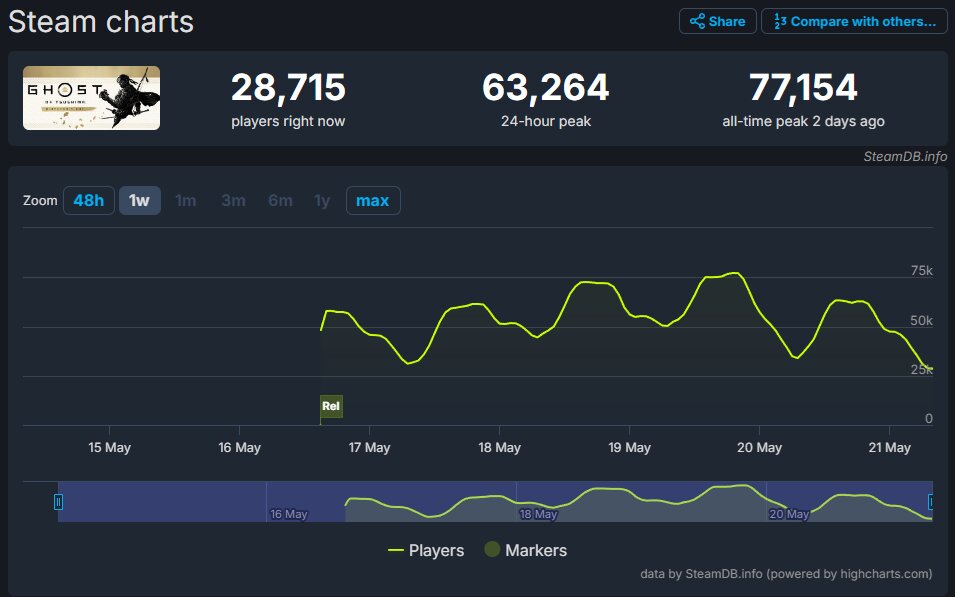955x597 pixels.
Task: Click the 18 May label in navigator
Action: coord(538,514)
